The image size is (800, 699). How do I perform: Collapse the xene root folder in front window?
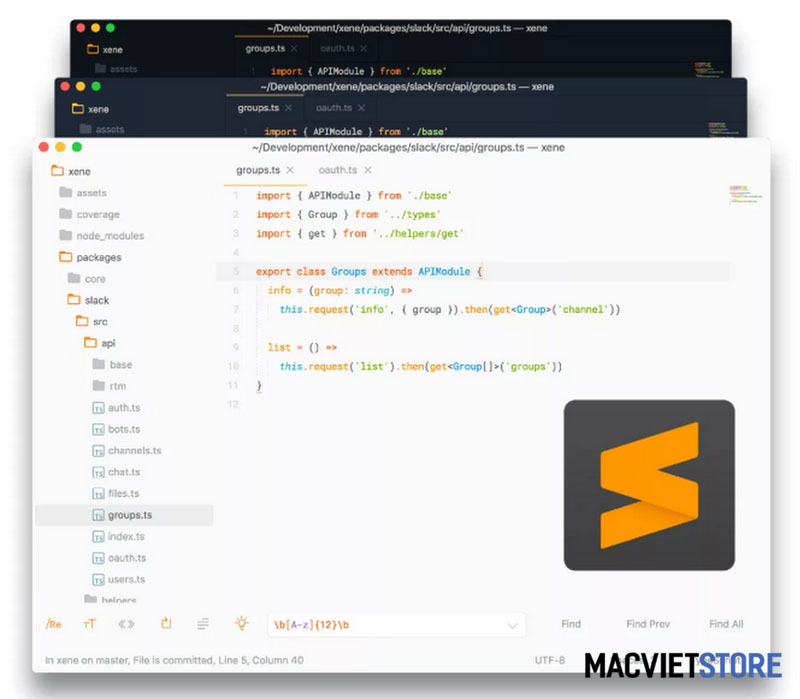71,171
